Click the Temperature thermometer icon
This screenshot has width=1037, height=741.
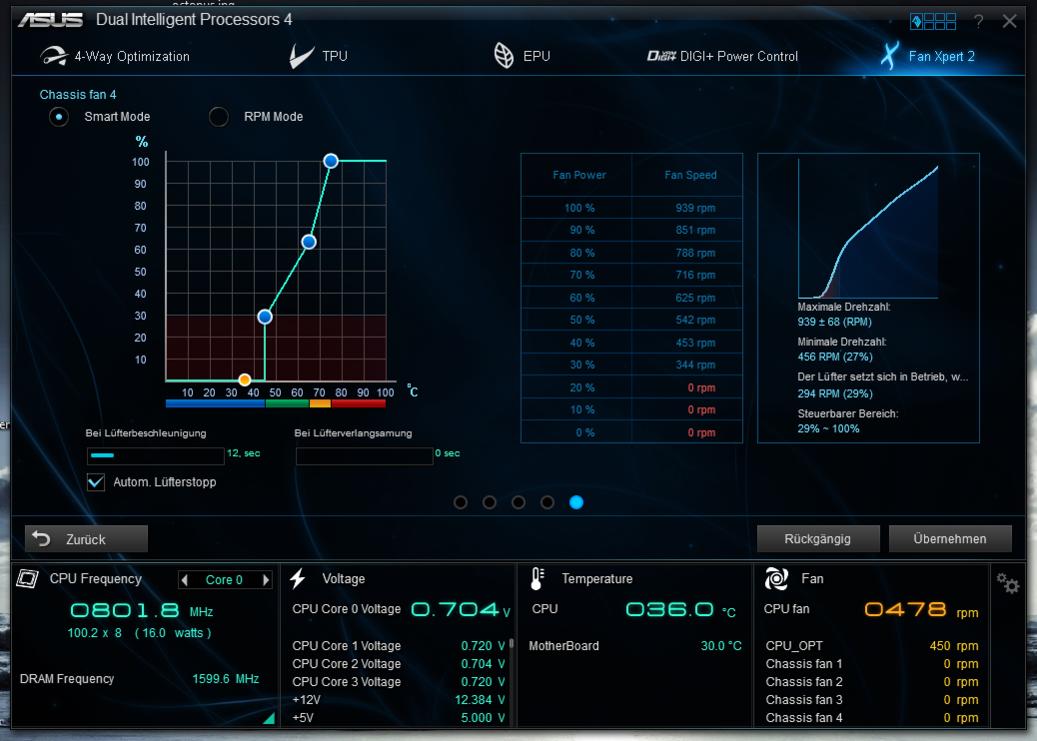[x=537, y=579]
